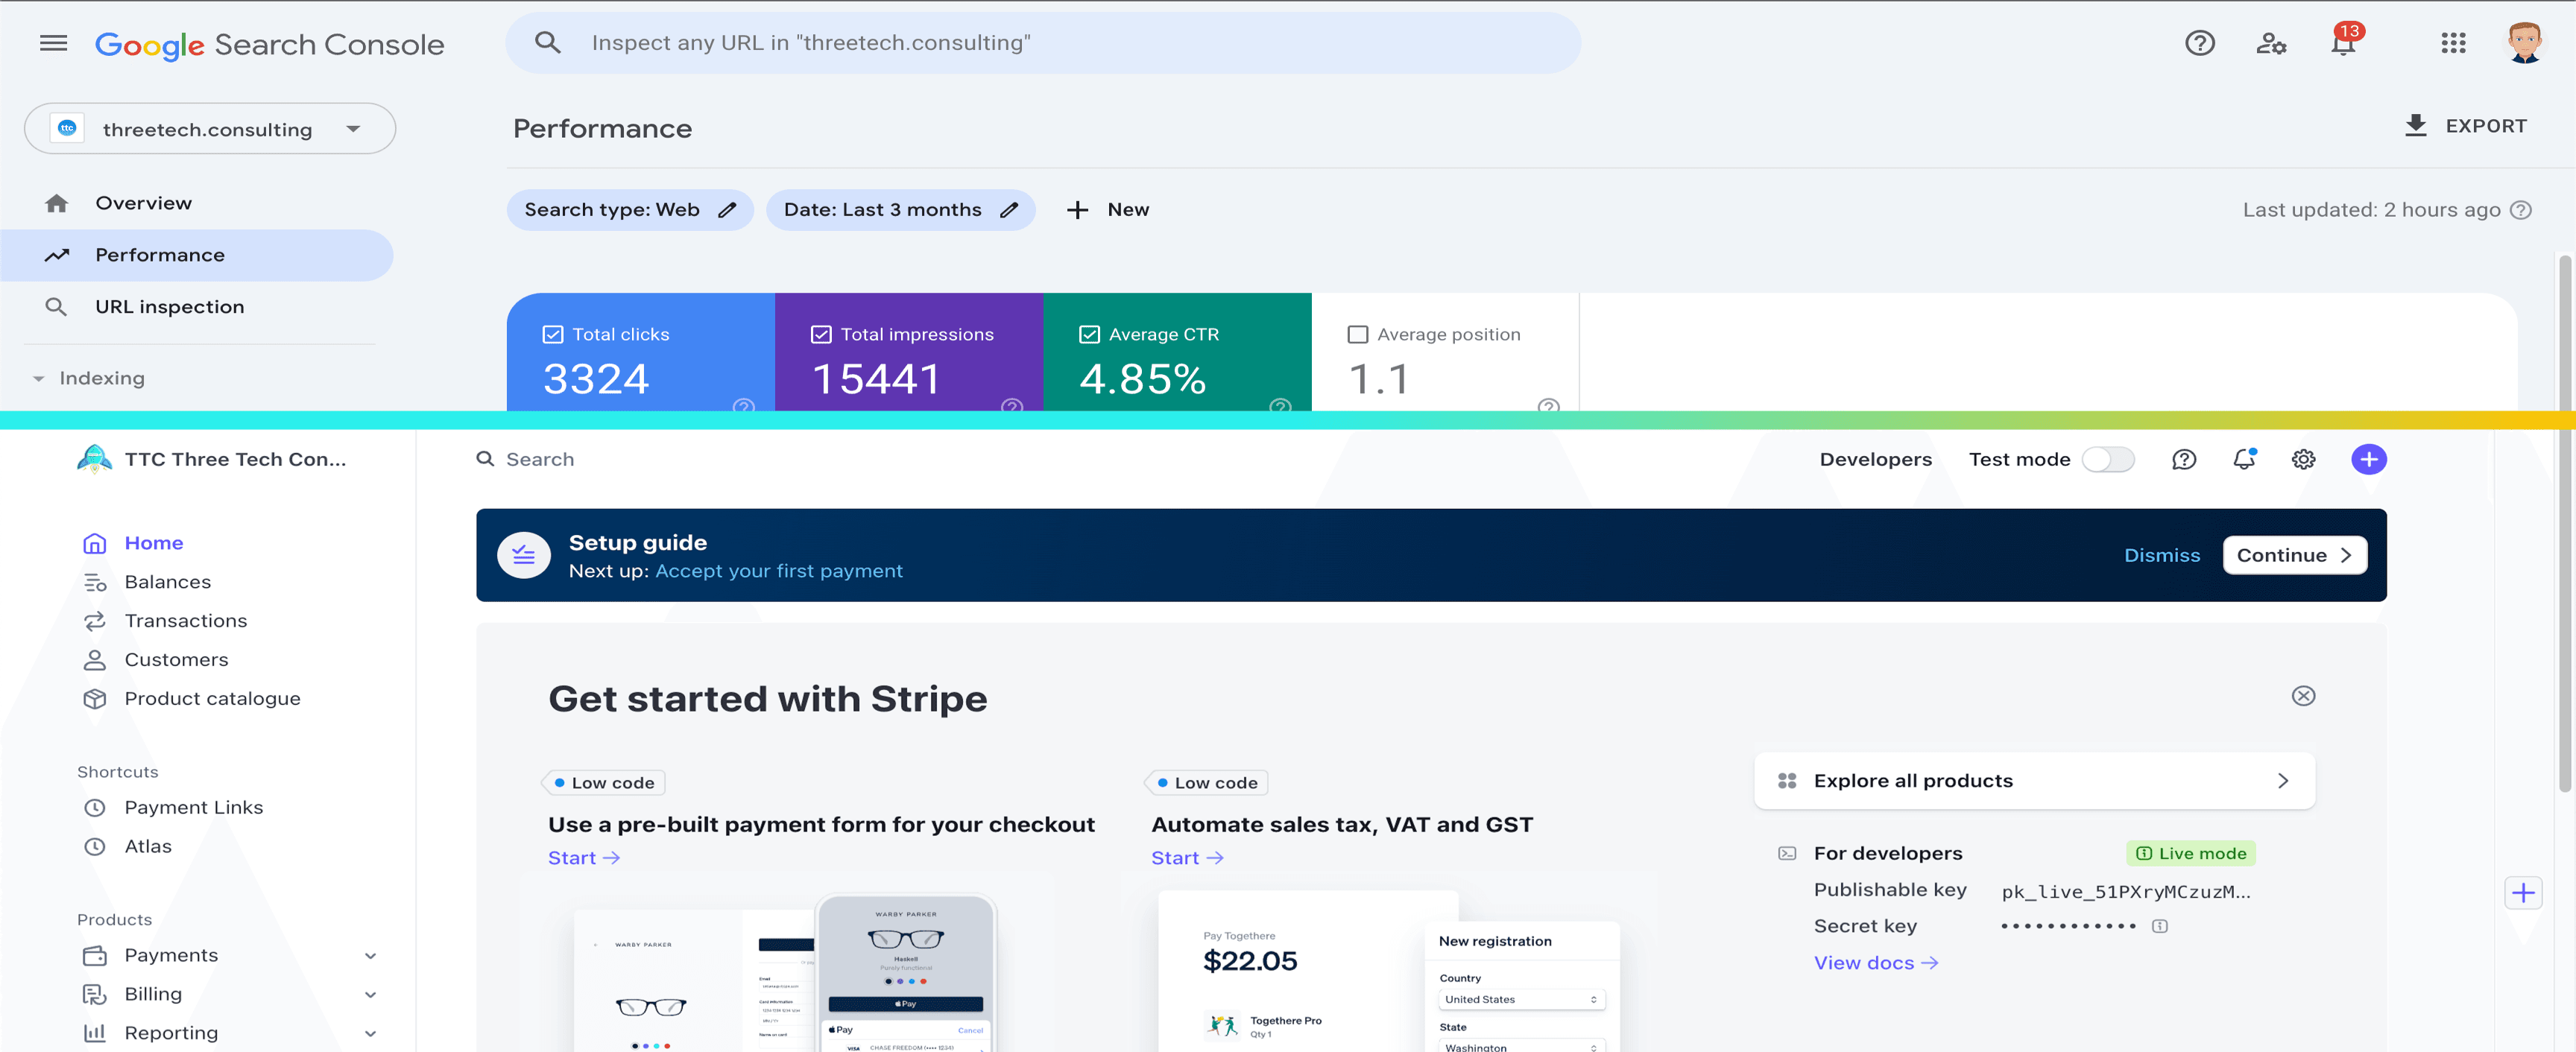The height and width of the screenshot is (1052, 2576).
Task: Switch on Test mode toggle
Action: pyautogui.click(x=2108, y=459)
